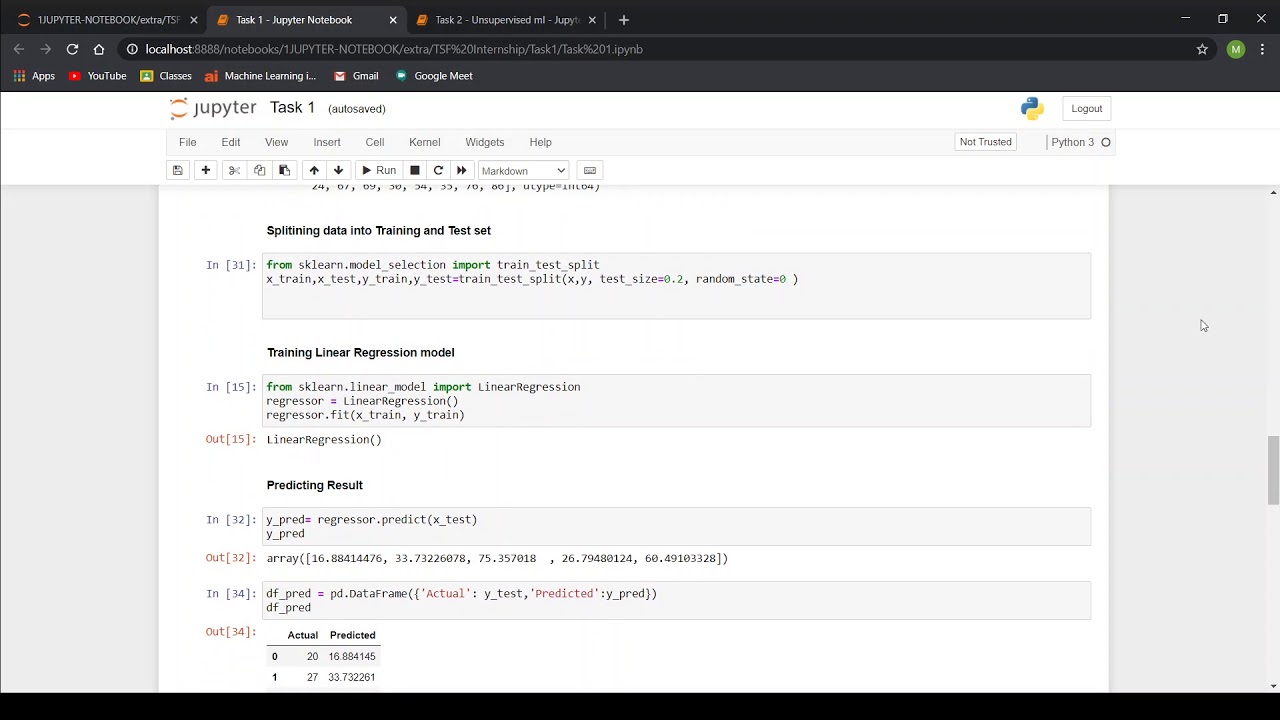Open the cell type Markdown dropdown
Screen dimensions: 1280x720
(523, 171)
